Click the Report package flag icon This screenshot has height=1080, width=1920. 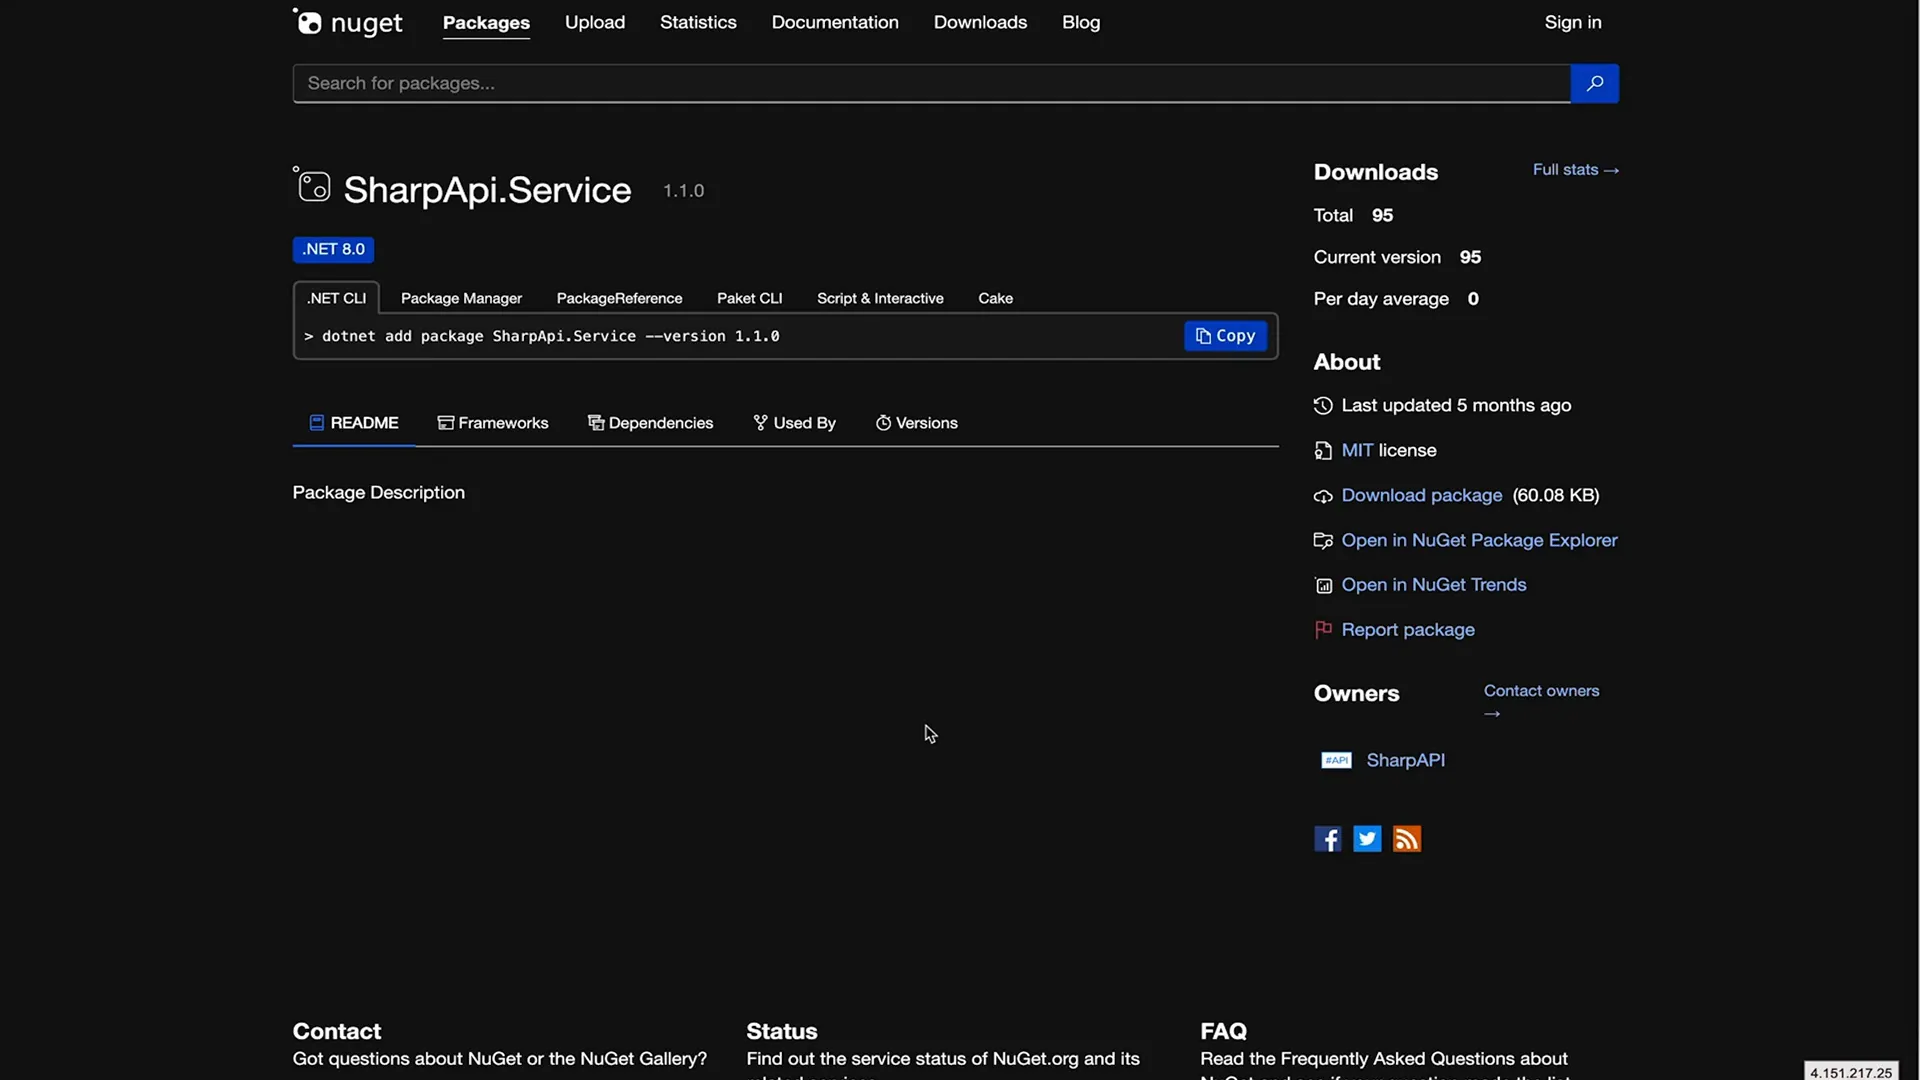(x=1323, y=629)
